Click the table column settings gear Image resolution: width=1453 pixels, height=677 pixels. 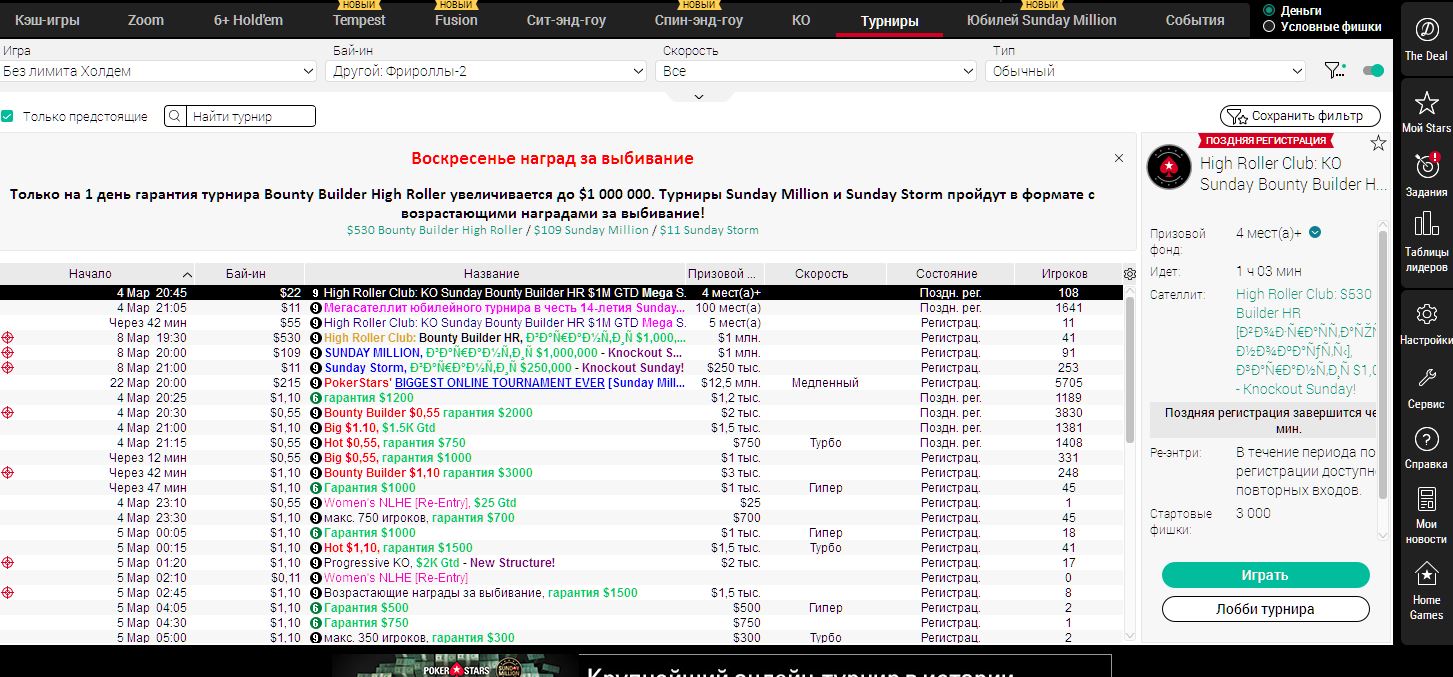coord(1130,273)
